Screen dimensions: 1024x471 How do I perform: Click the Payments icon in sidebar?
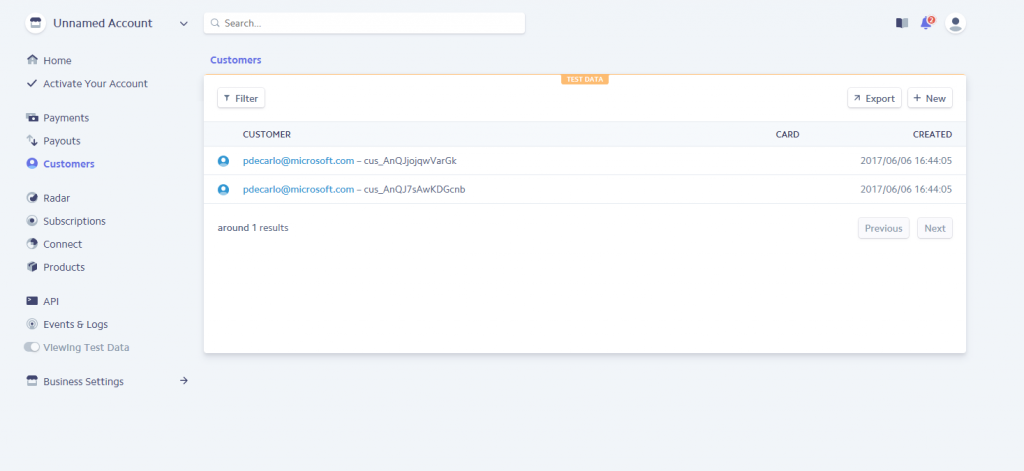[32, 118]
